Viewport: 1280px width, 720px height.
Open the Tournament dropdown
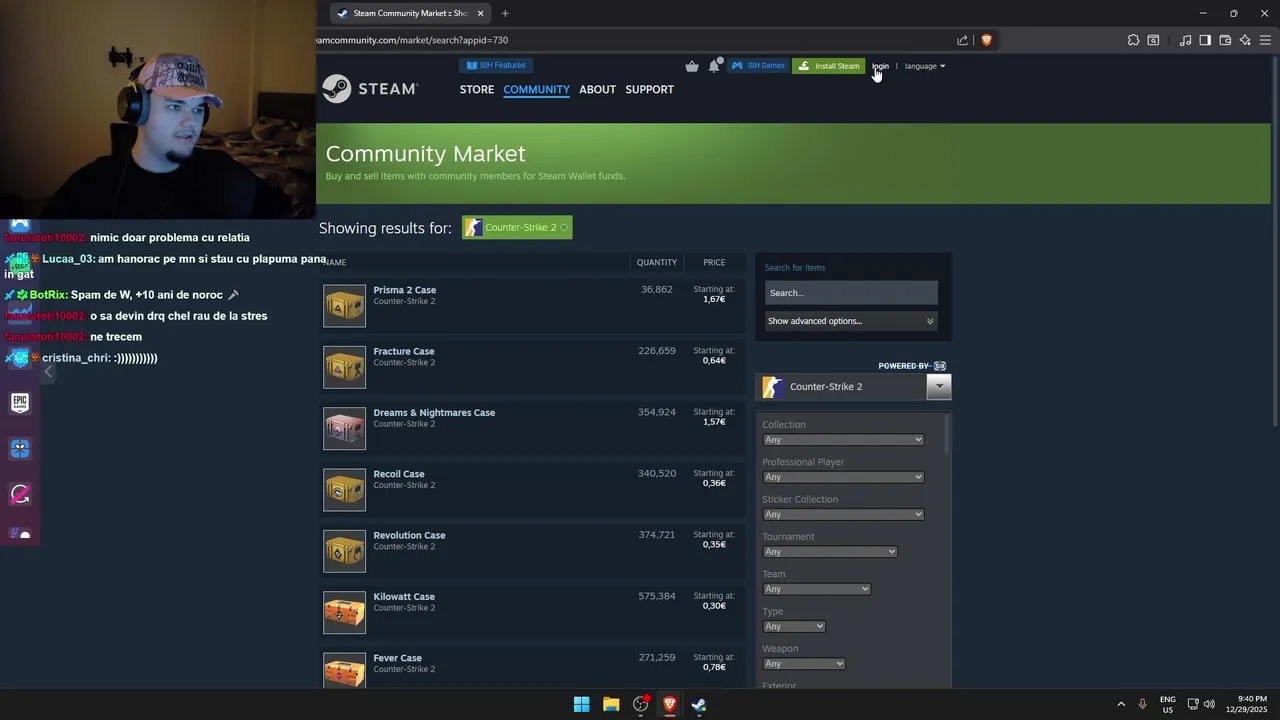(x=829, y=552)
